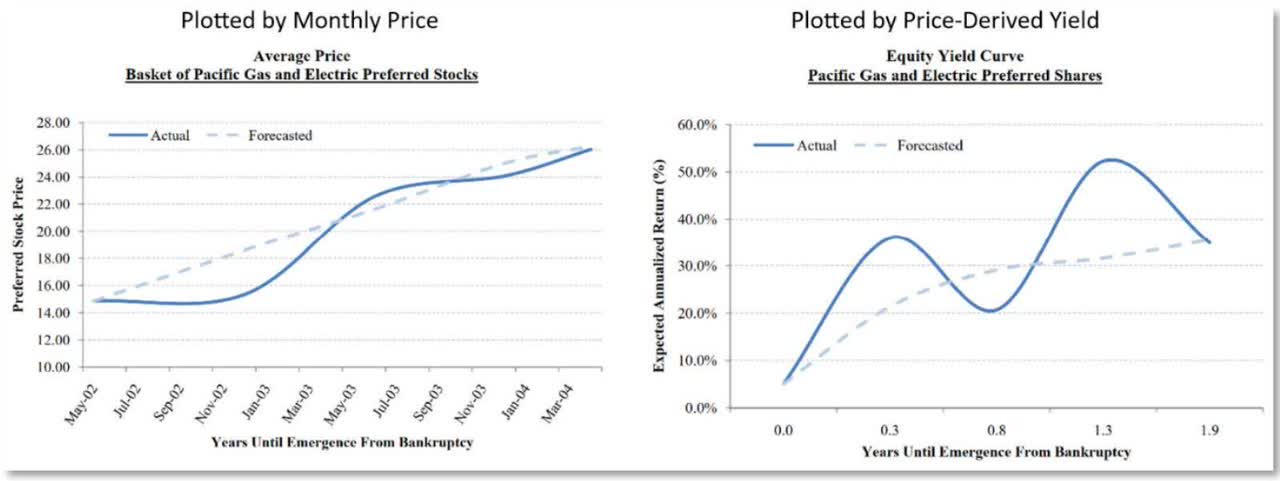Click 'Basket of Pacific Gas and Electric Preferred Stocks'
1280x481 pixels.
coord(302,76)
